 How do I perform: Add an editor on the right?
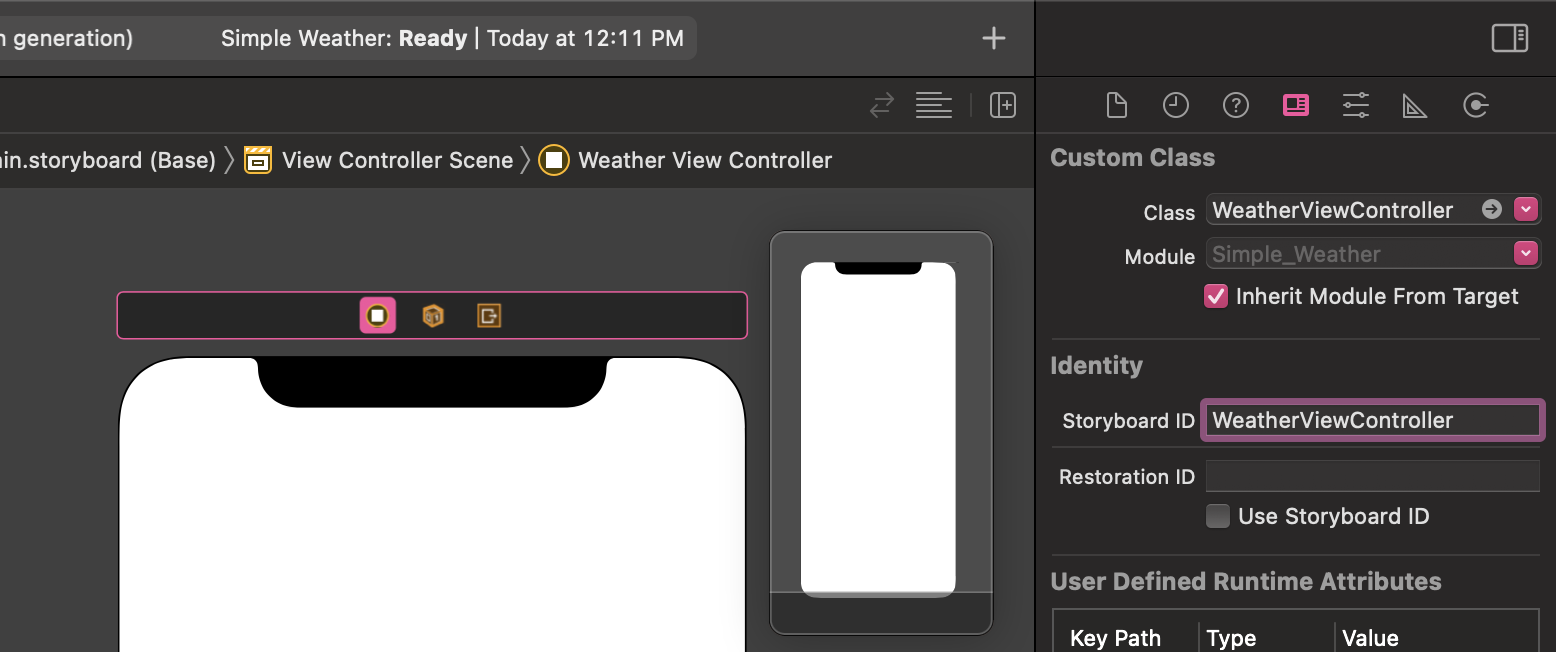(x=1003, y=105)
